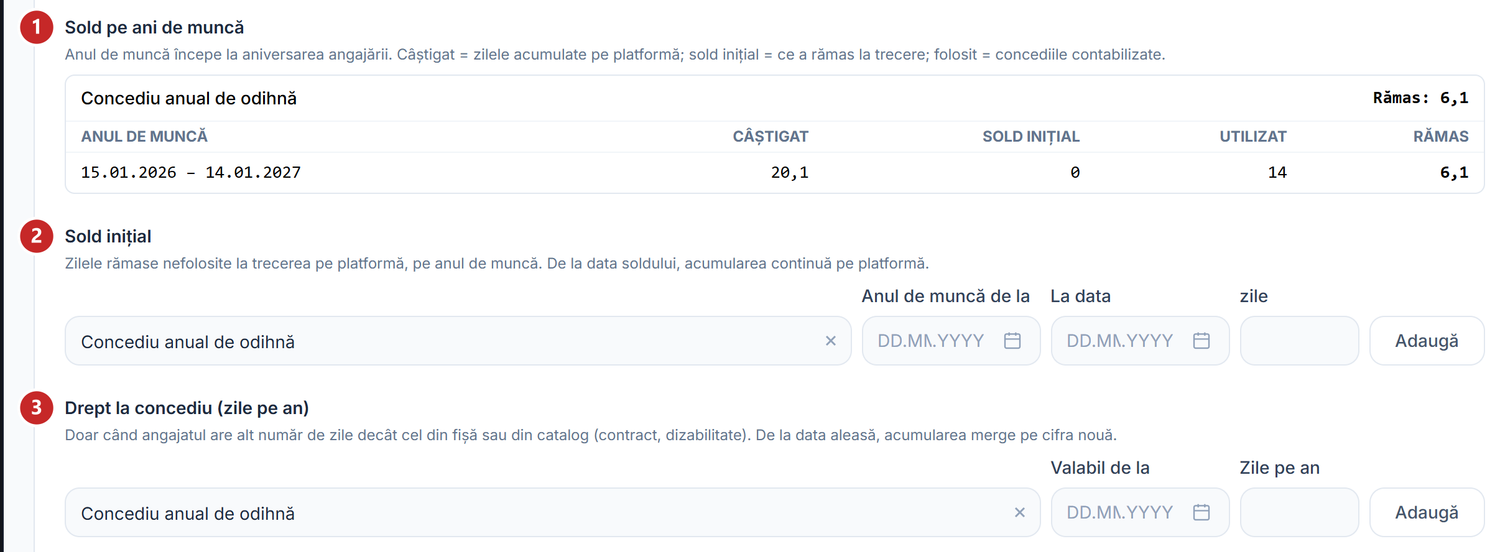Click the Sold pe ani de muncă heading
The width and height of the screenshot is (1500, 552).
[x=154, y=28]
